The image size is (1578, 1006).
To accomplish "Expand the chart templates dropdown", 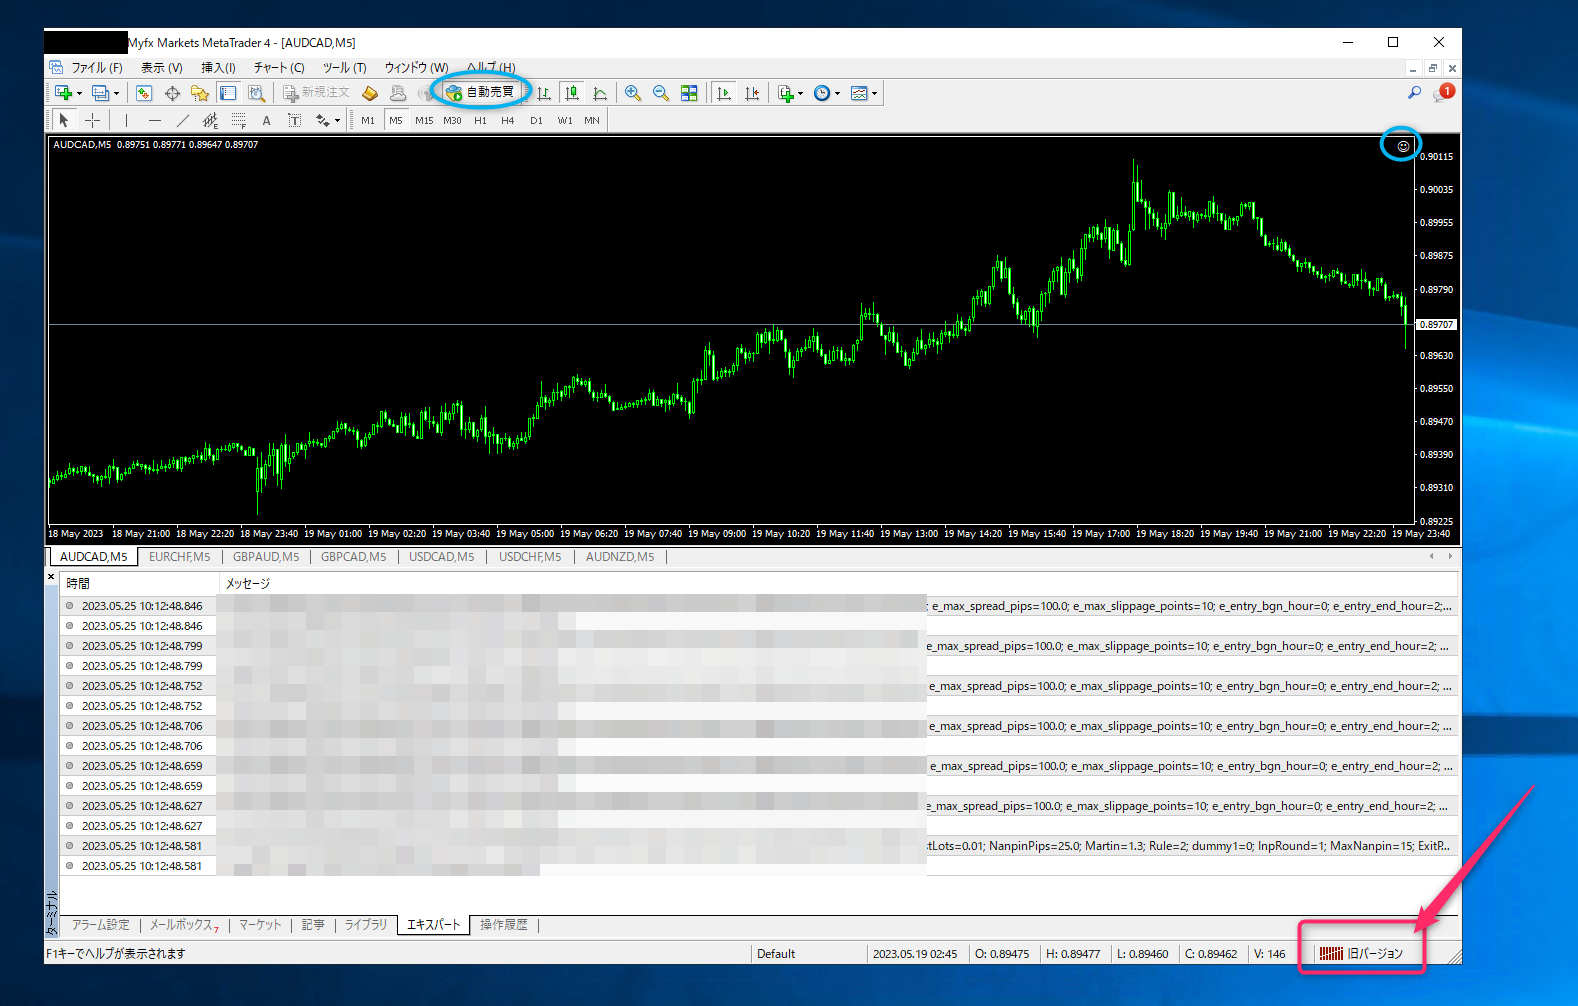I will 875,94.
